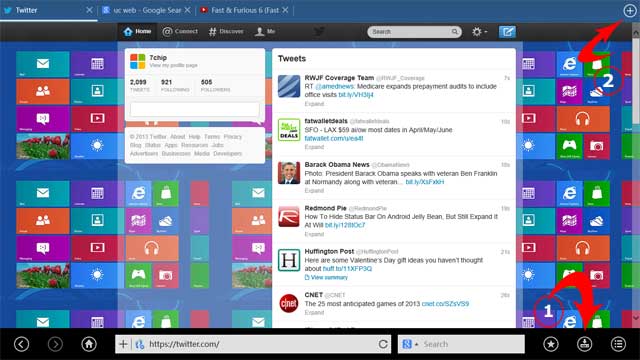
Task: Expand the CNET tweet
Action: pyautogui.click(x=314, y=313)
